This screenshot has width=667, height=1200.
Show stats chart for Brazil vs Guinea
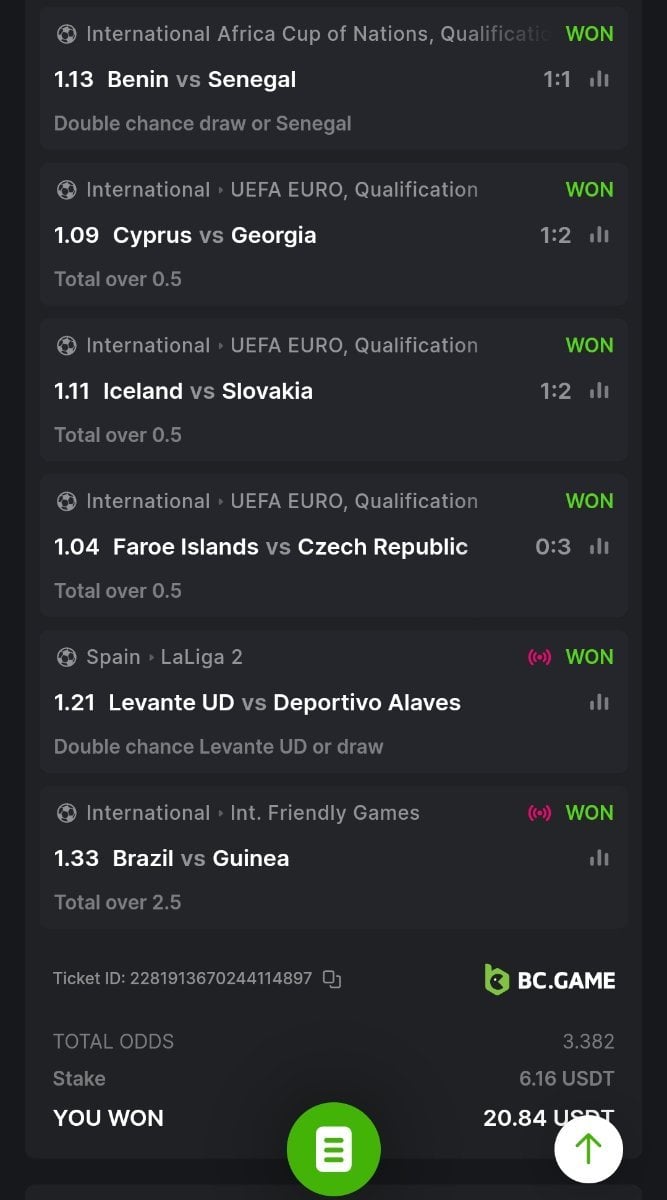point(599,859)
